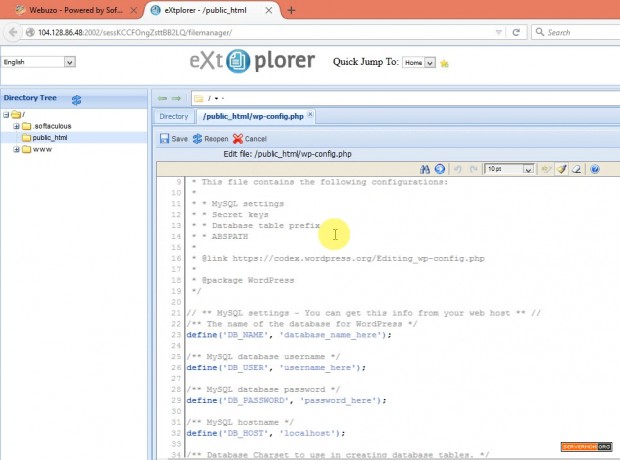Click the browser back button
The width and height of the screenshot is (620, 460).
coord(13,32)
